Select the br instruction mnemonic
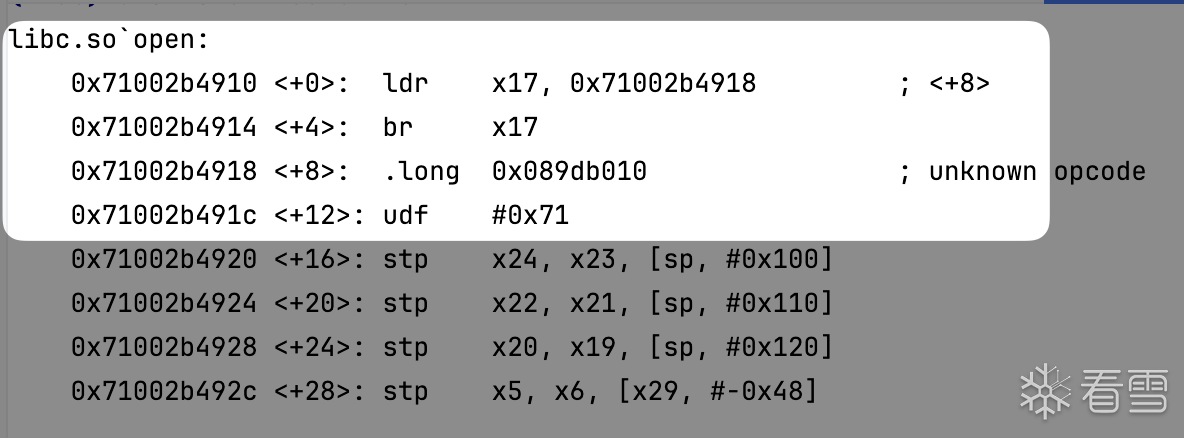Image resolution: width=1184 pixels, height=438 pixels. click(397, 127)
